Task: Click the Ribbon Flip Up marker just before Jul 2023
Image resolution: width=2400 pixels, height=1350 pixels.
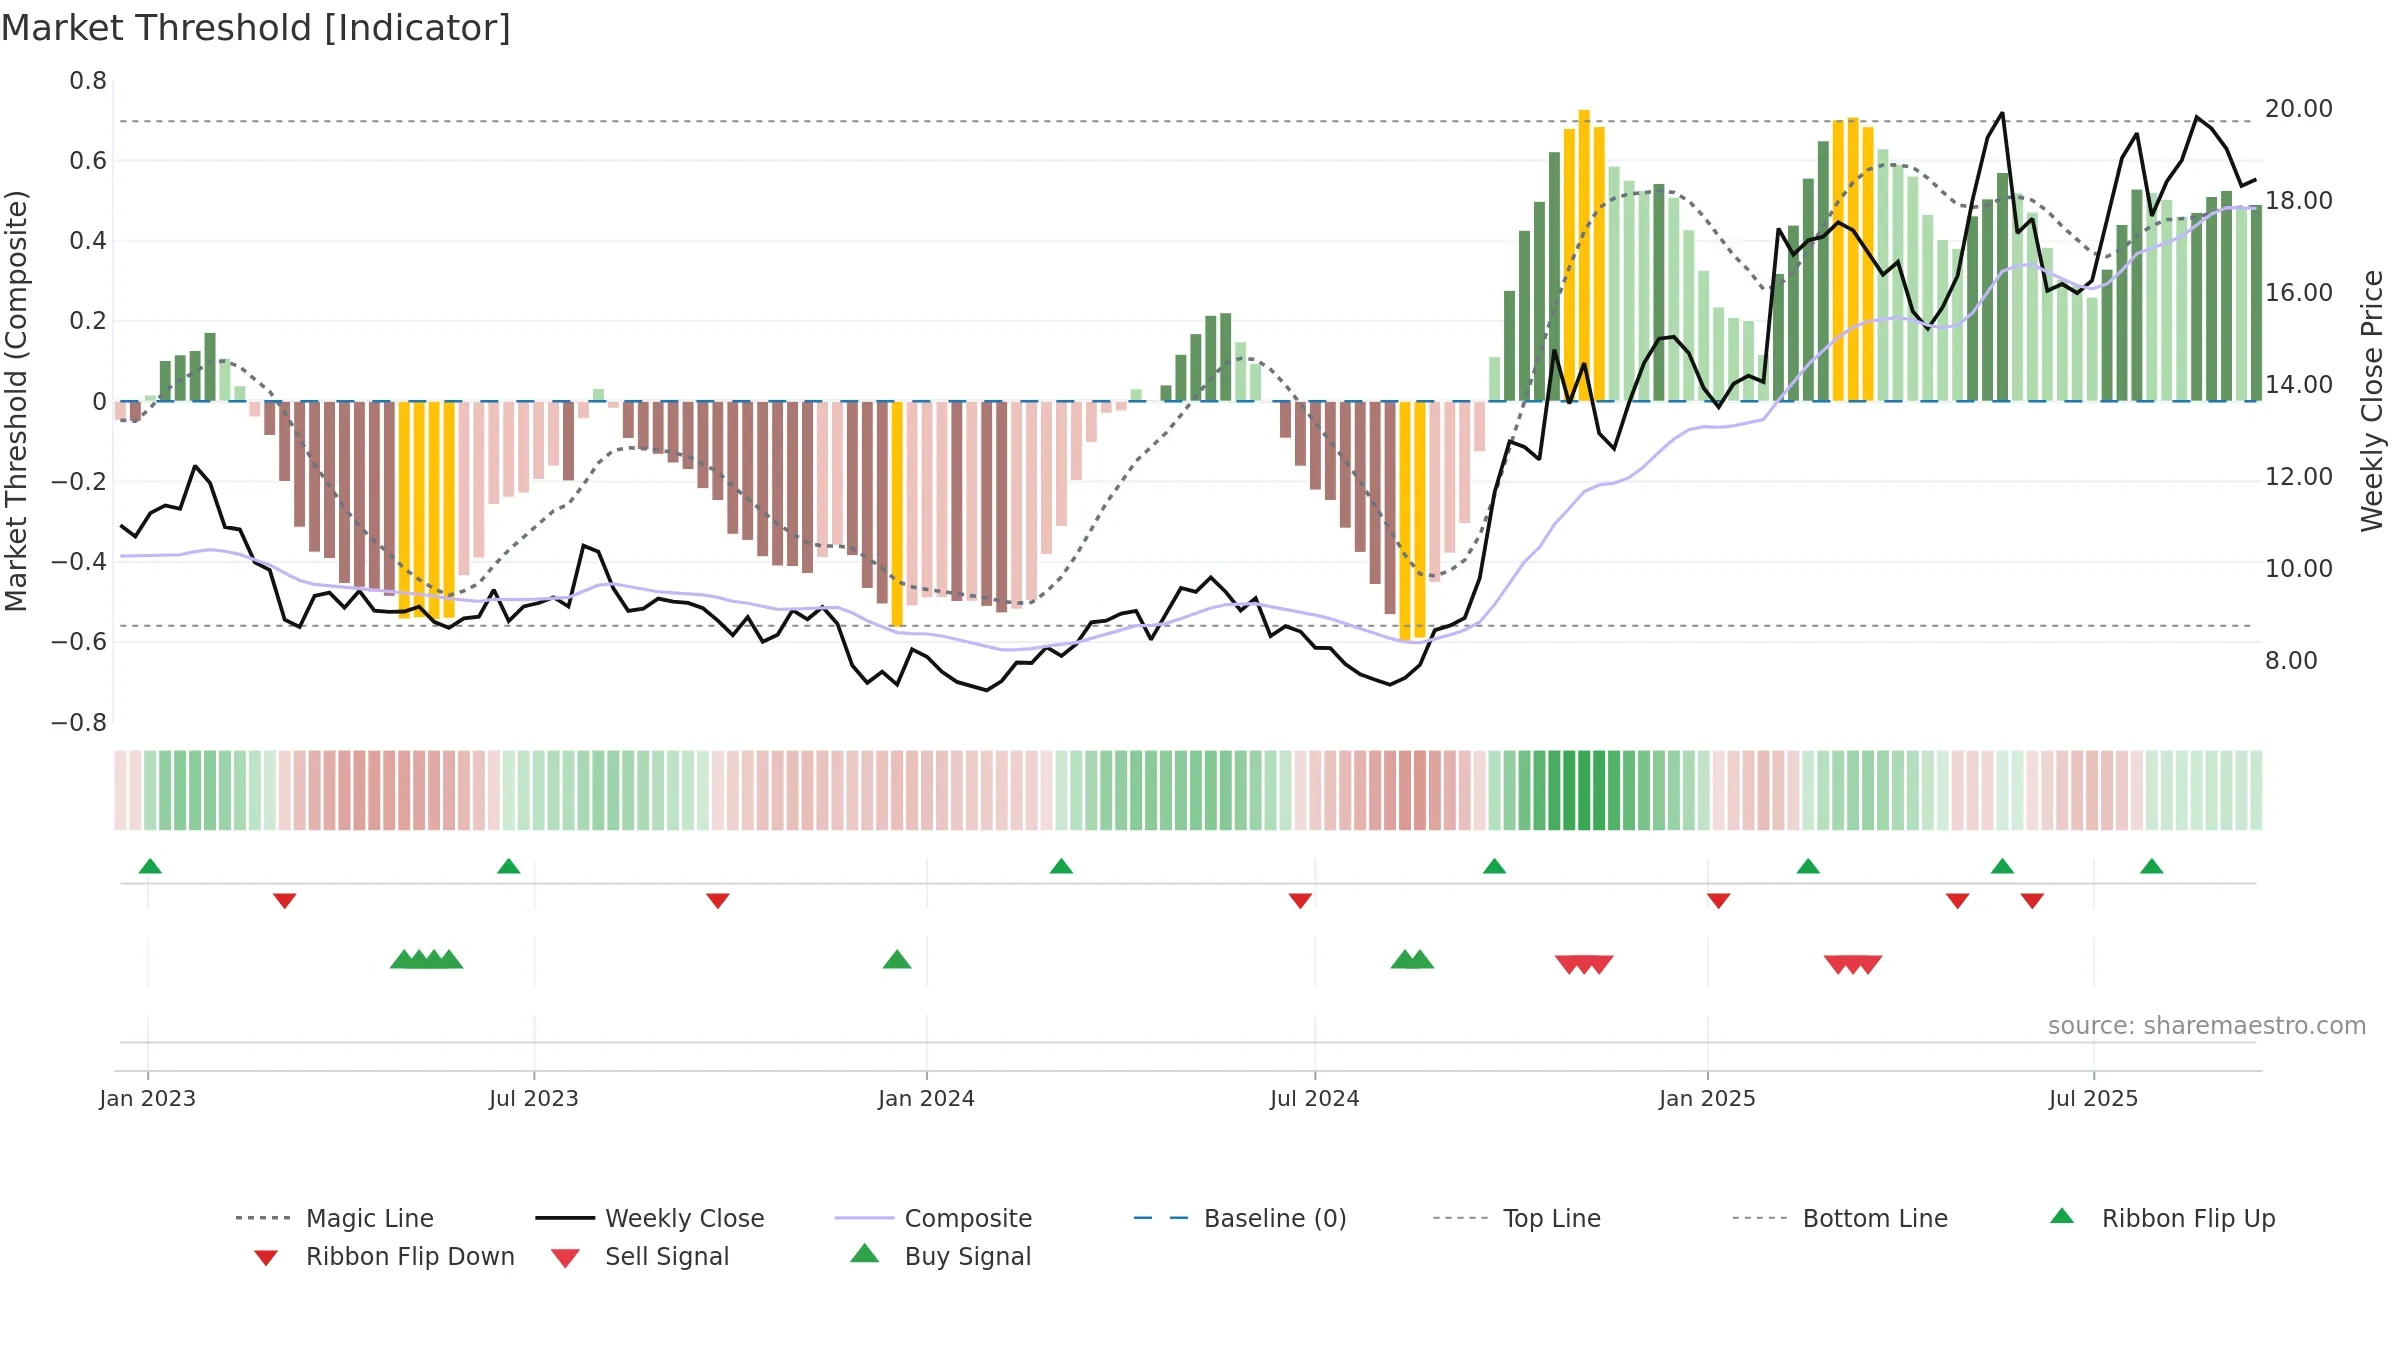Action: [508, 866]
